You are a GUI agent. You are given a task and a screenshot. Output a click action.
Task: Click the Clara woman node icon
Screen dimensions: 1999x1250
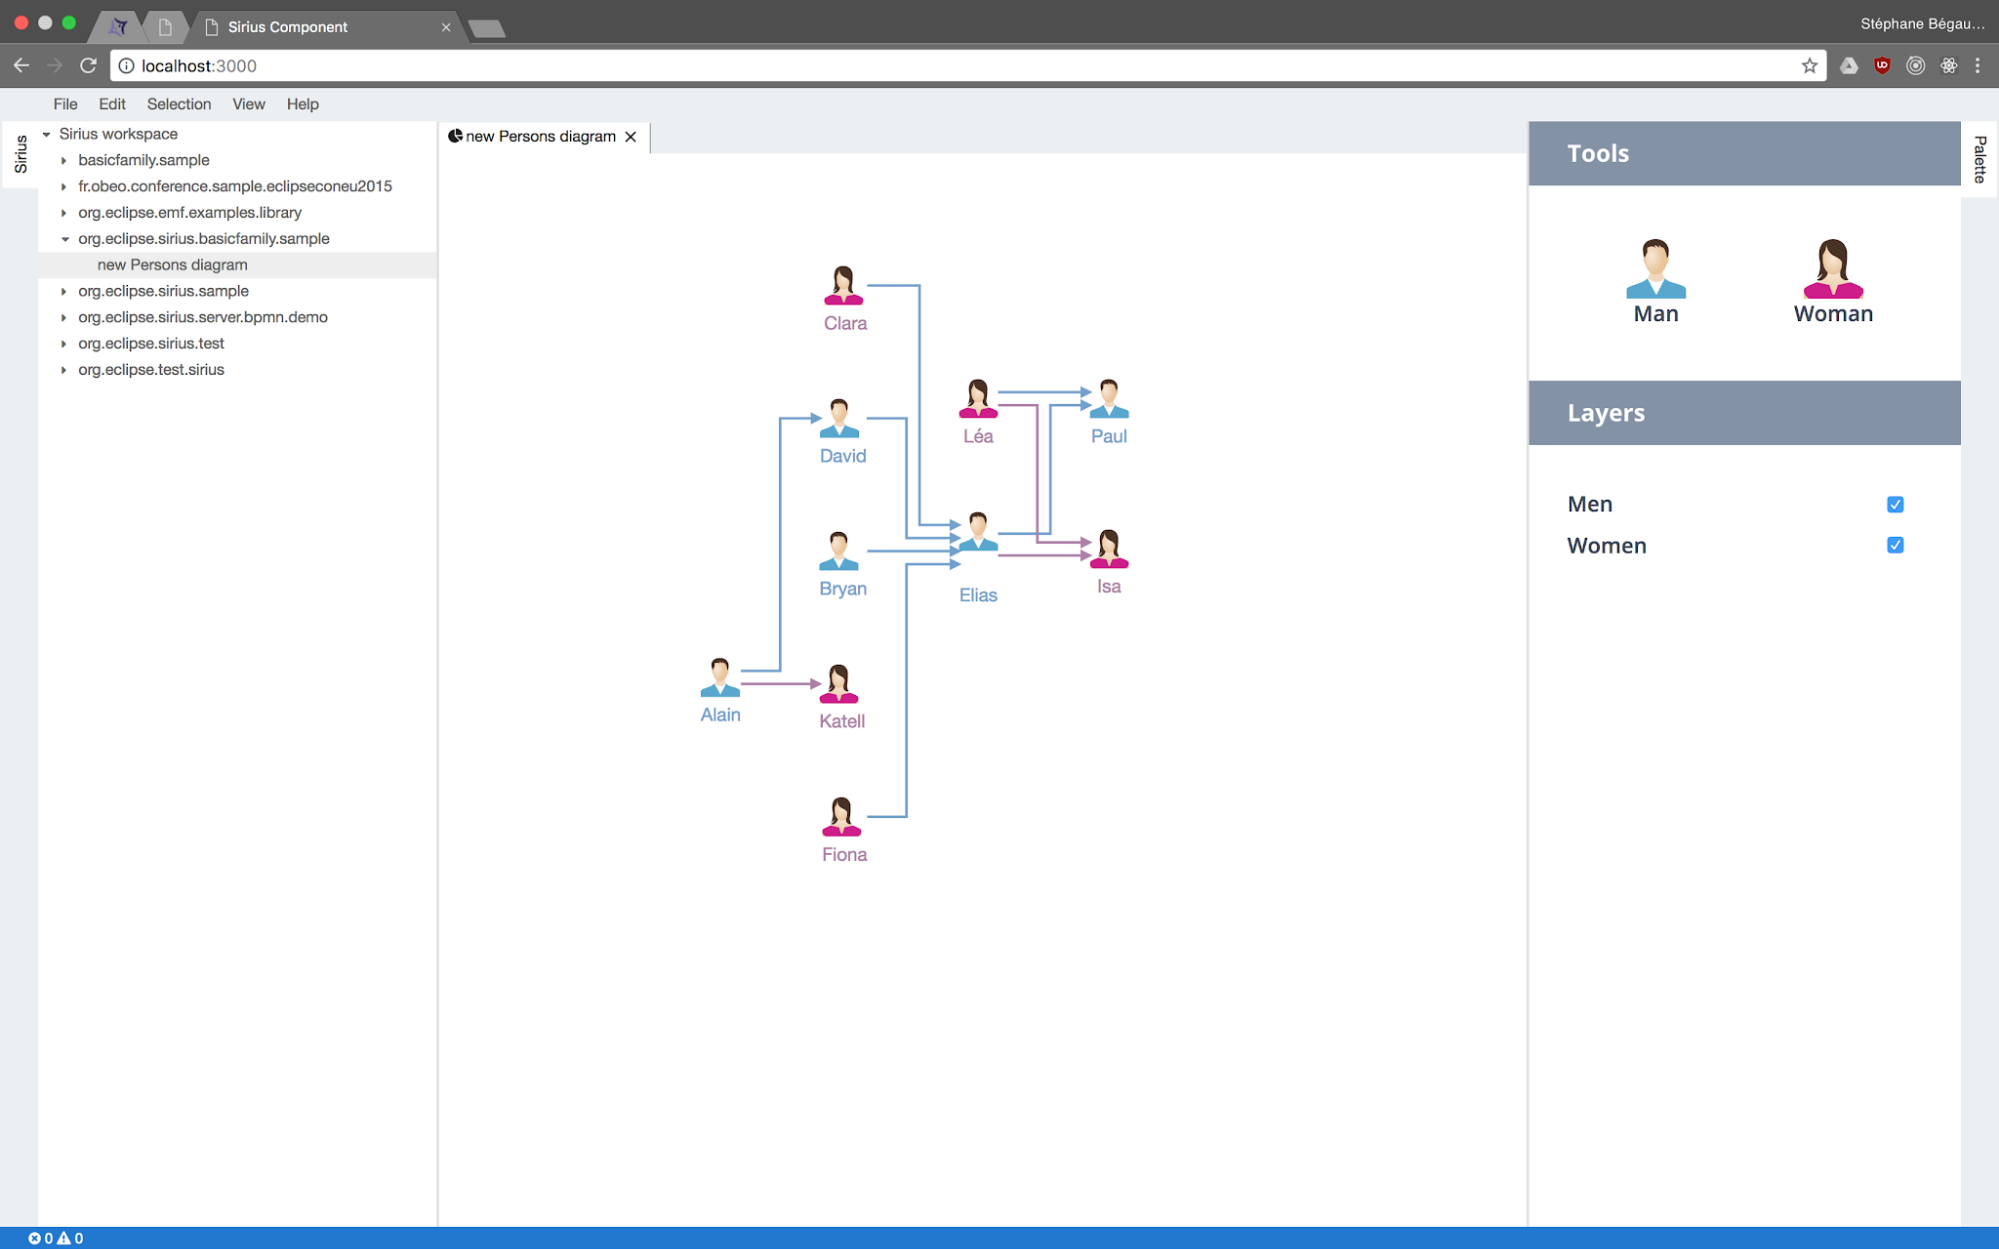843,286
